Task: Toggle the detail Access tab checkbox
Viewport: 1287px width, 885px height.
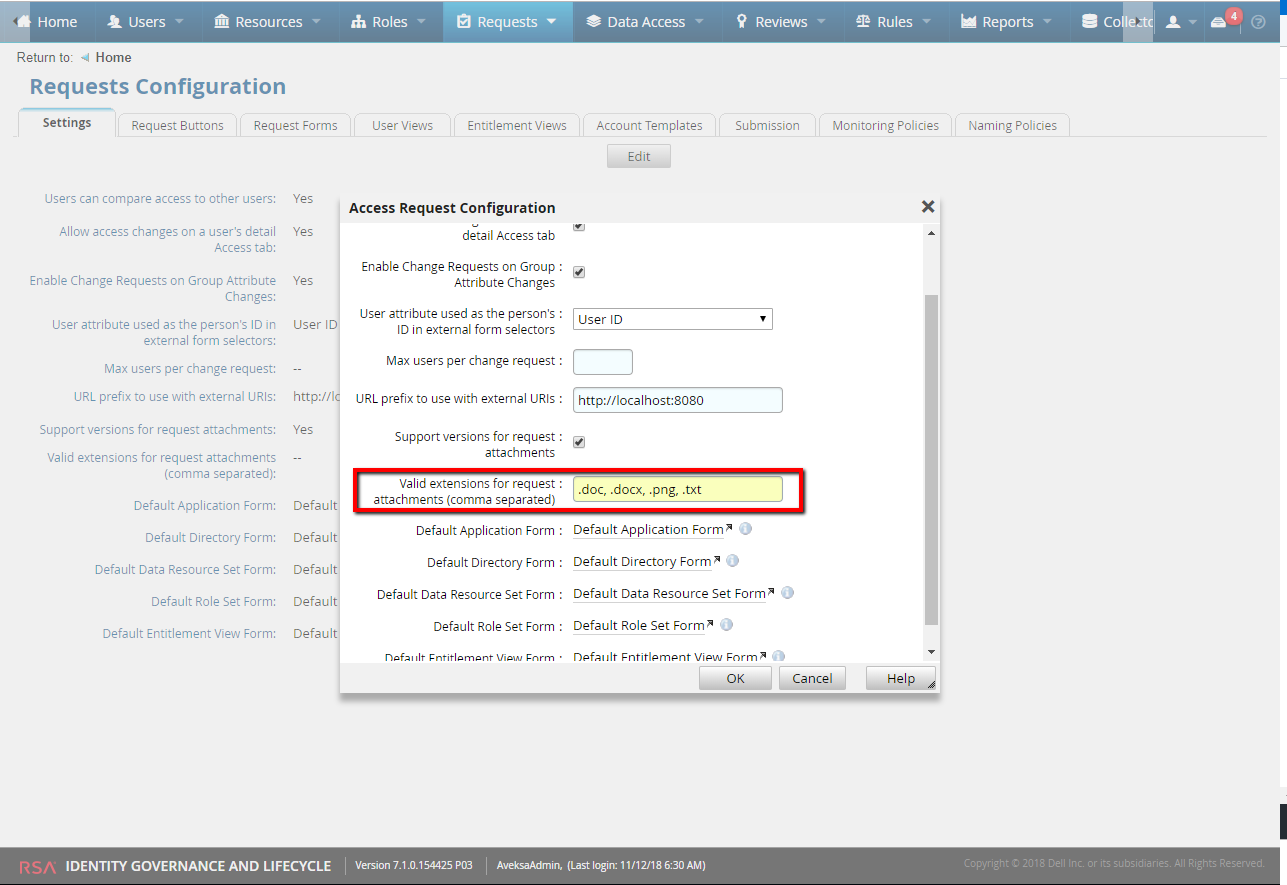Action: coord(578,226)
